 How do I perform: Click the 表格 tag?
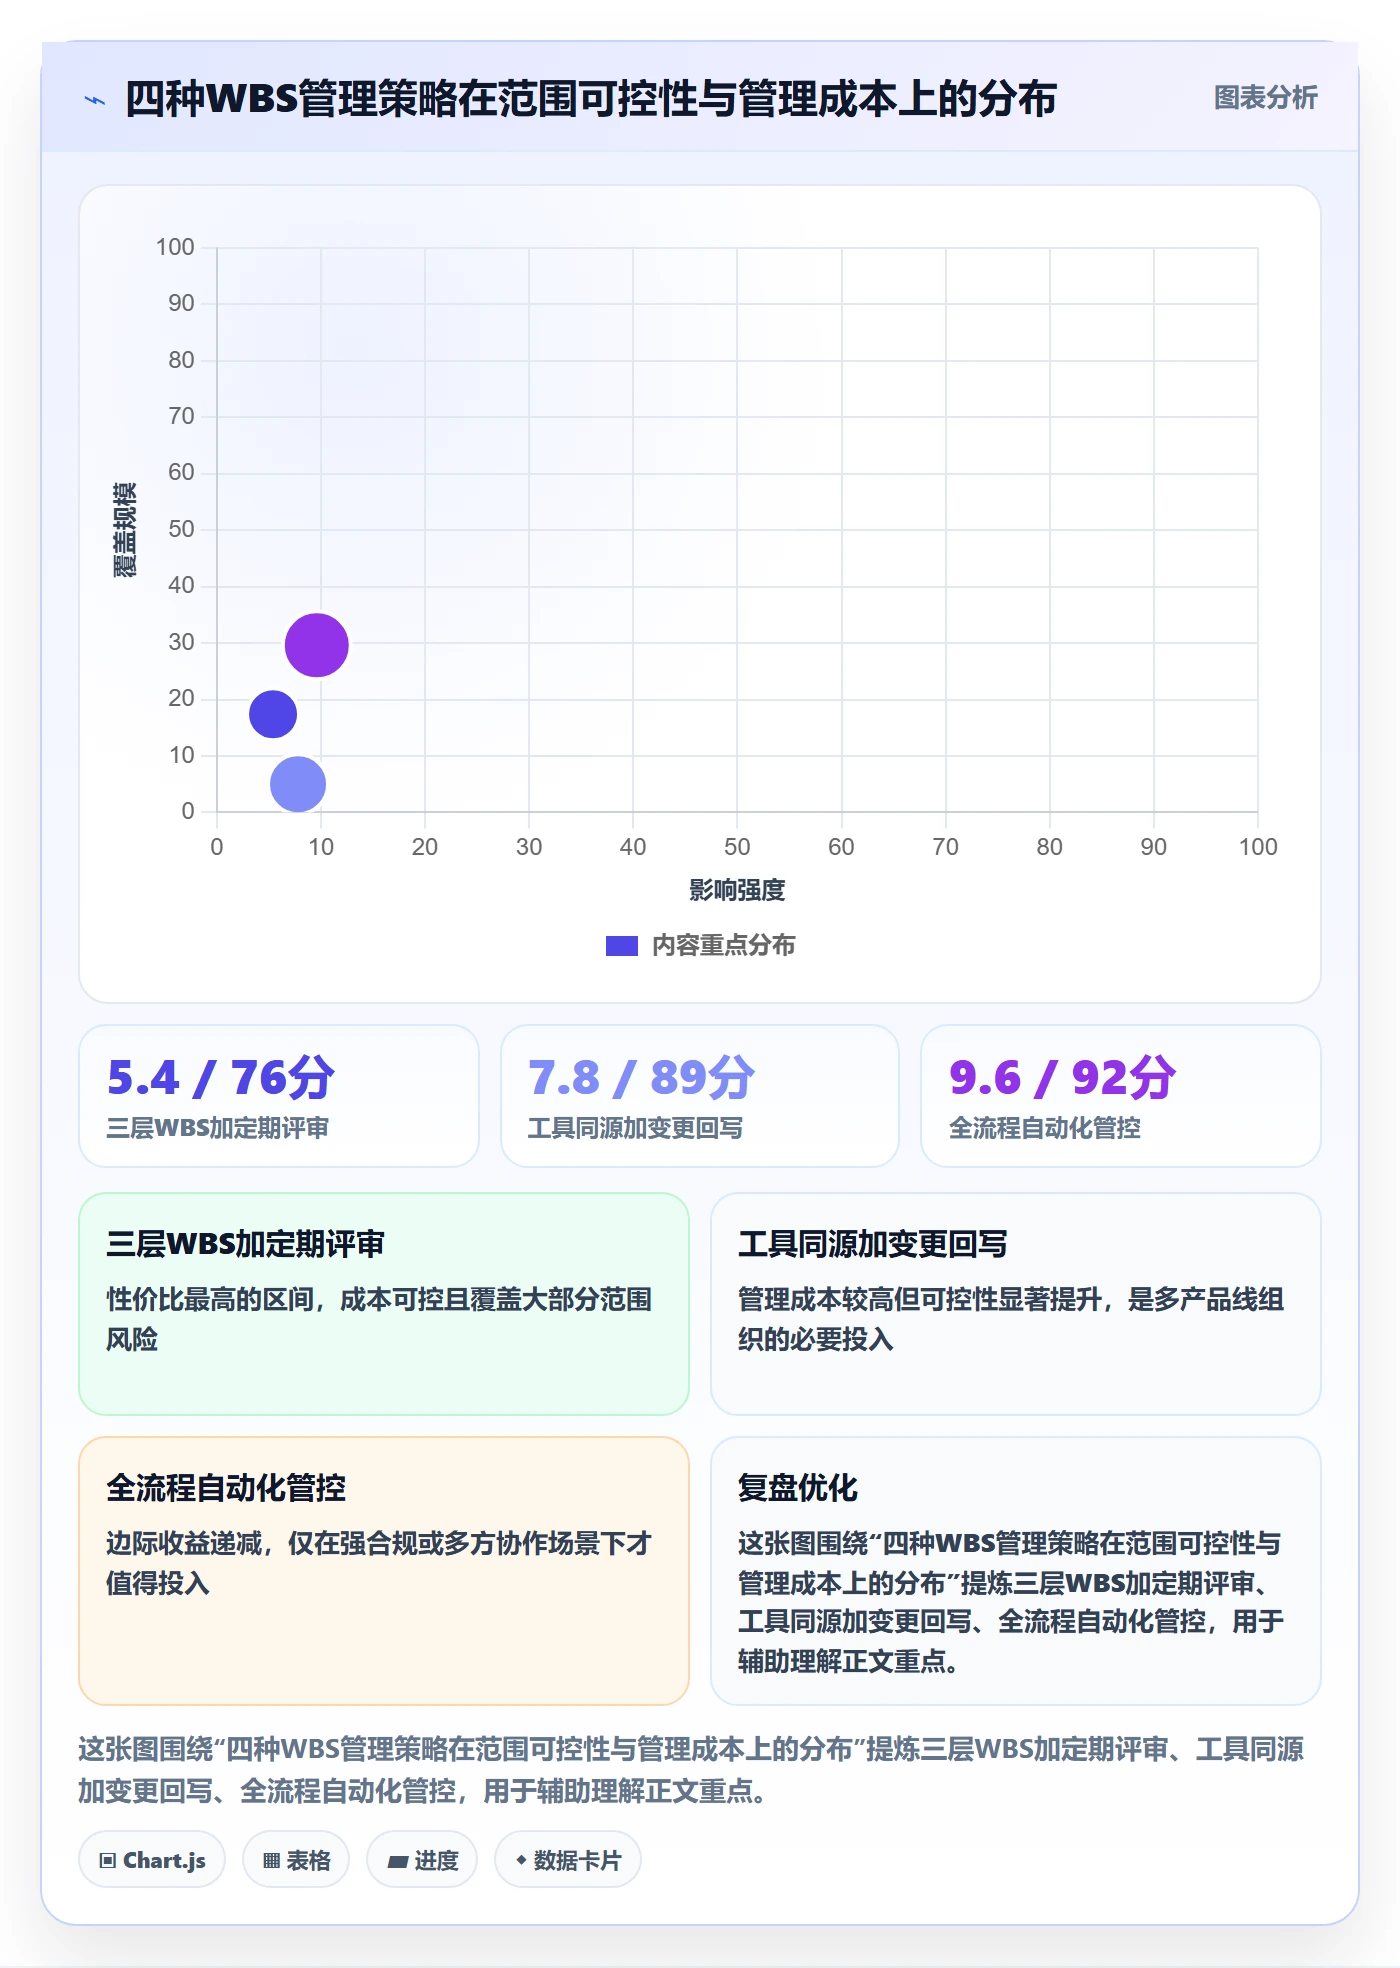pos(296,1860)
